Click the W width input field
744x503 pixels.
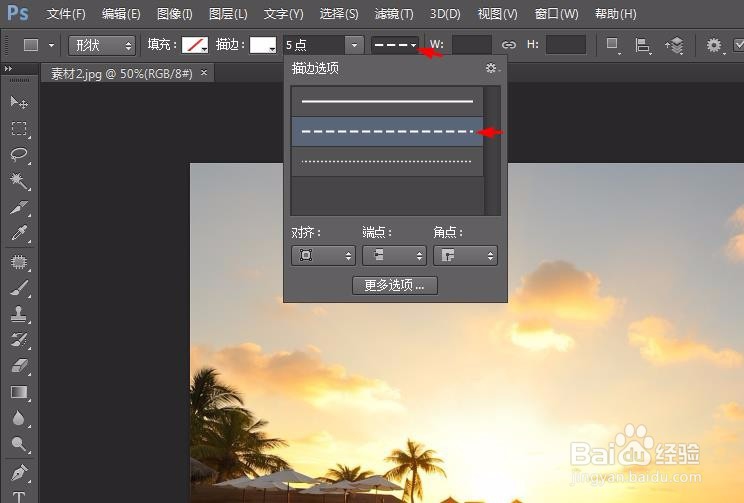[x=472, y=45]
